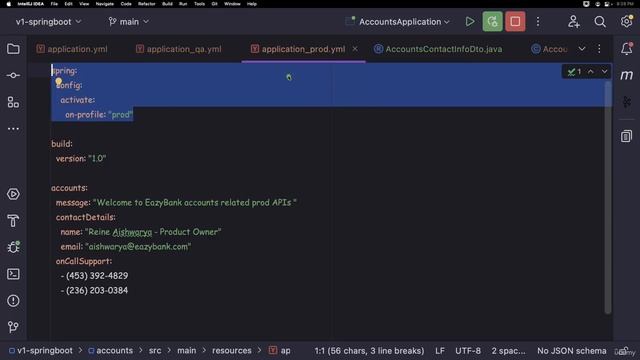
Task: Stop the running AccountsApplication
Action: [515, 22]
